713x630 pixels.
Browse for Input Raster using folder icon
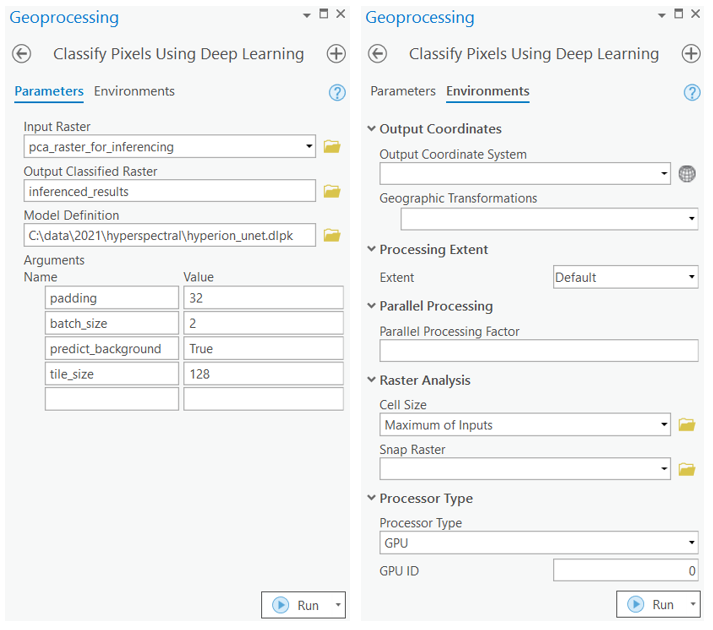point(332,147)
